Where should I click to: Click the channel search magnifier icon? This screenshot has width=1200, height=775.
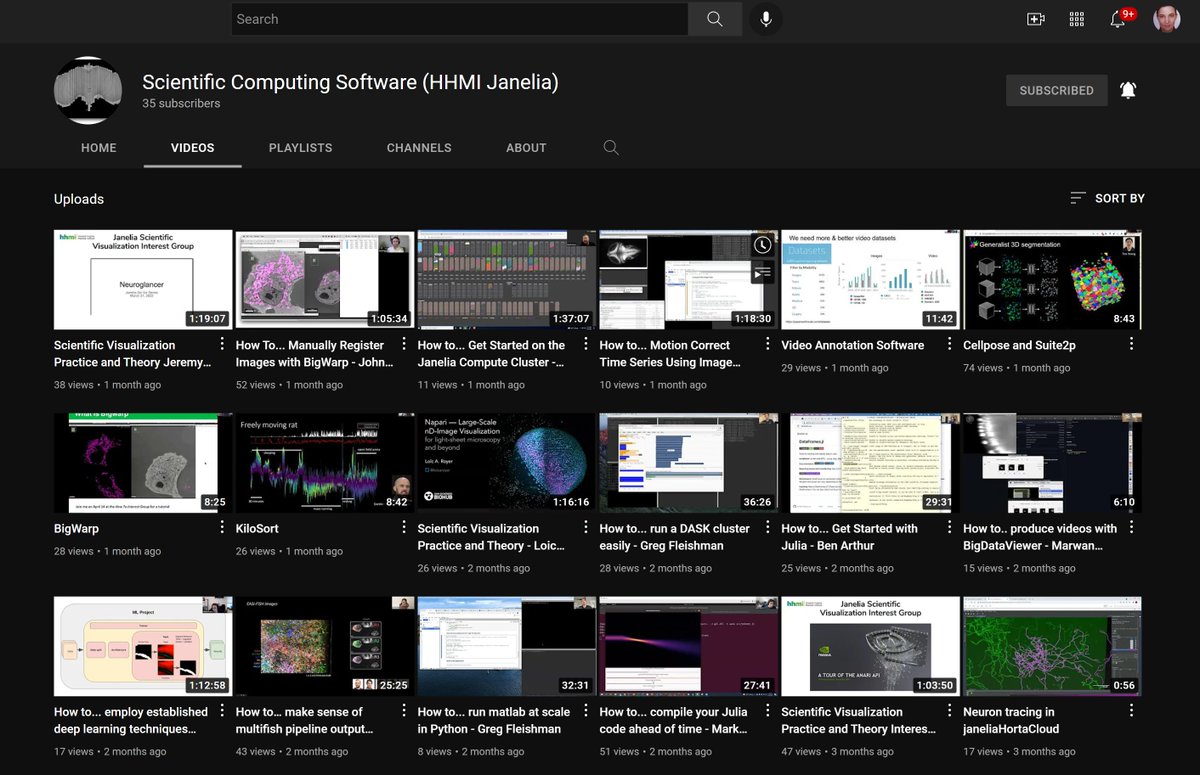tap(611, 148)
